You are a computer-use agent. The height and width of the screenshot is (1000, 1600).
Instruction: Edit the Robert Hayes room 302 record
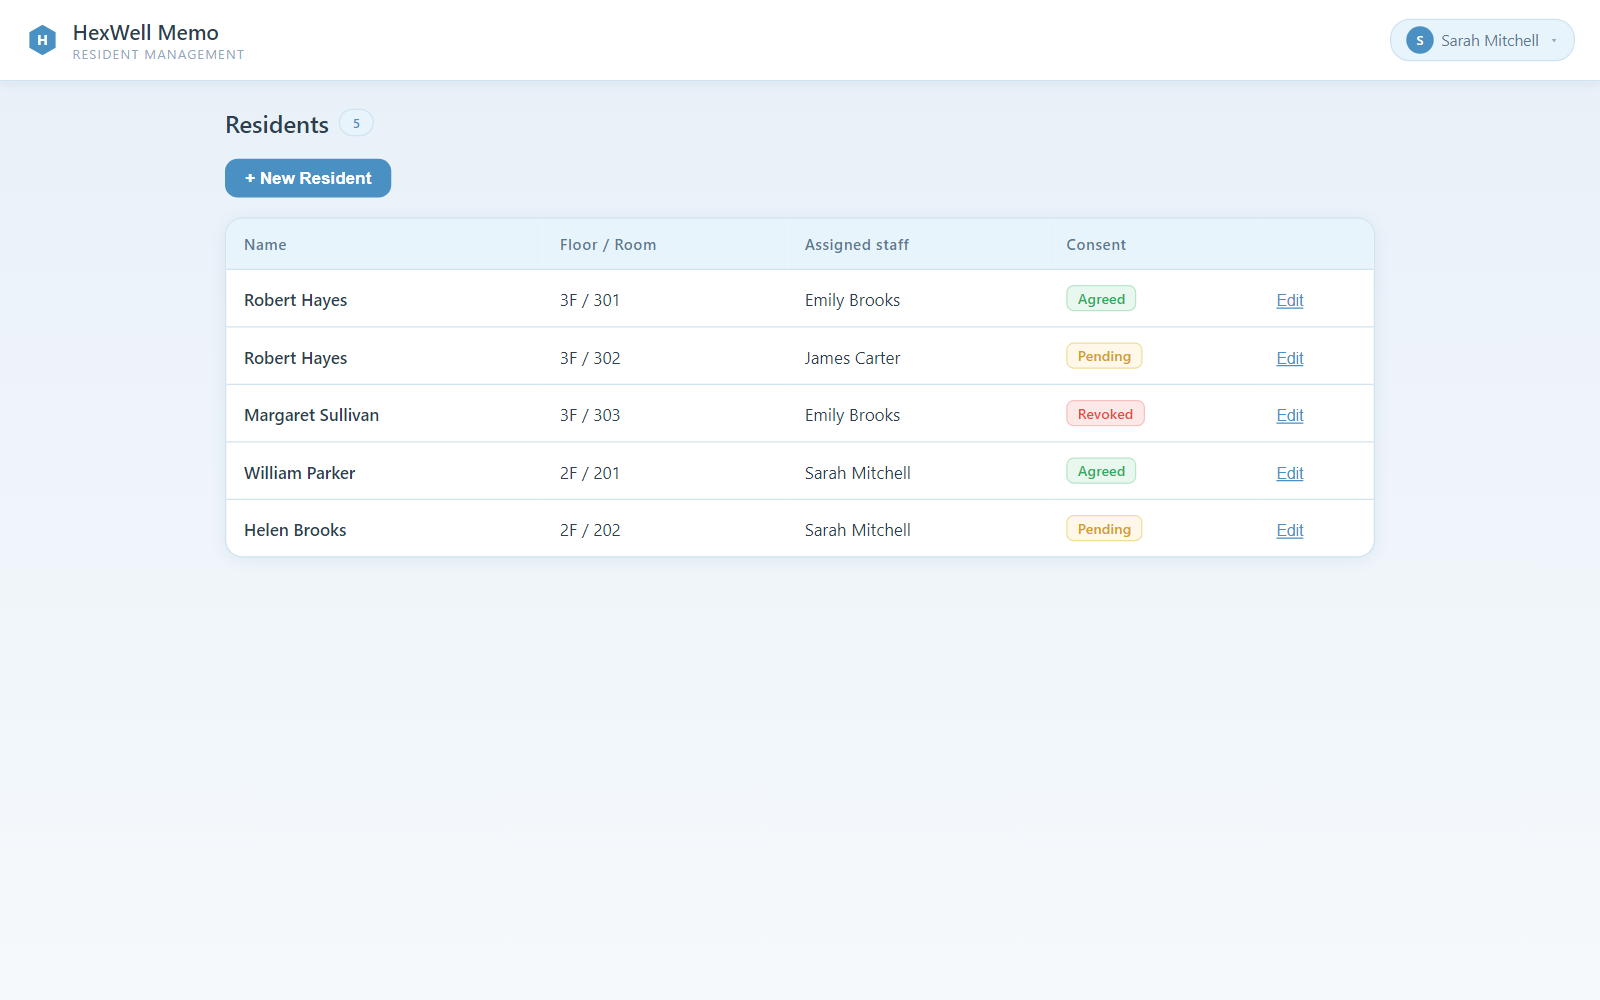click(x=1290, y=358)
